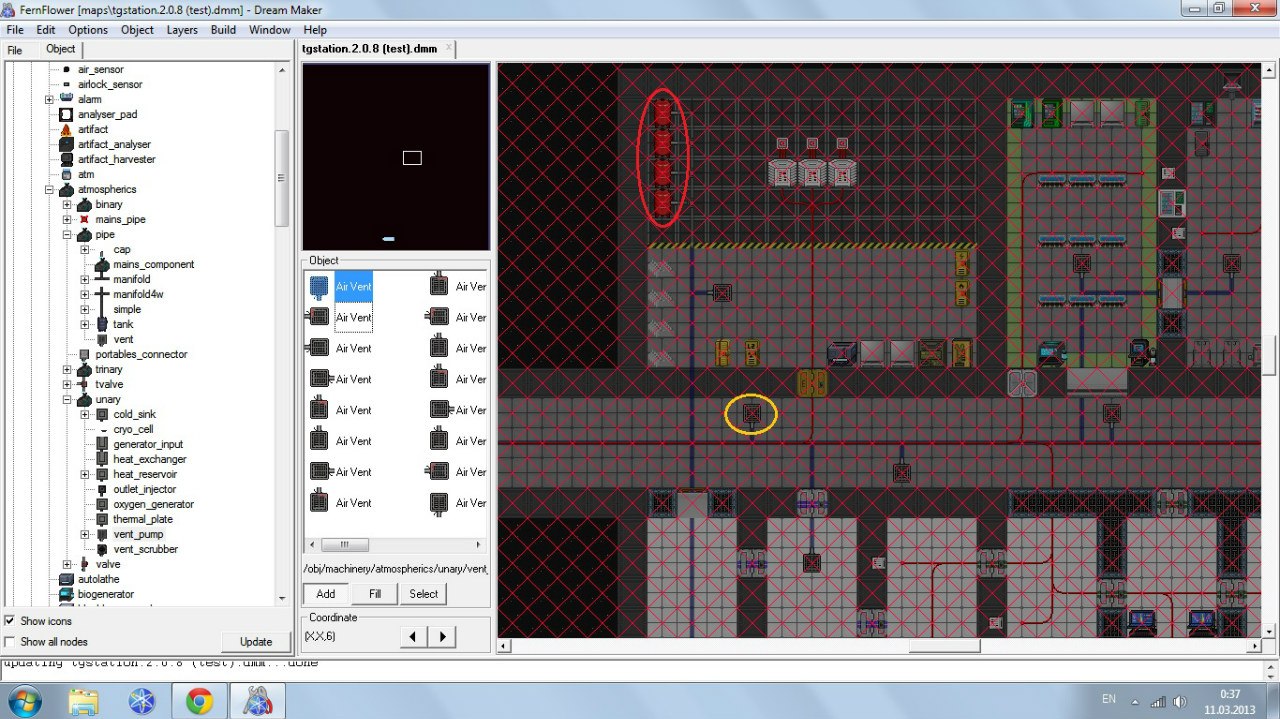Viewport: 1280px width, 719px height.
Task: Click the volume icon in system tray
Action: 1180,701
